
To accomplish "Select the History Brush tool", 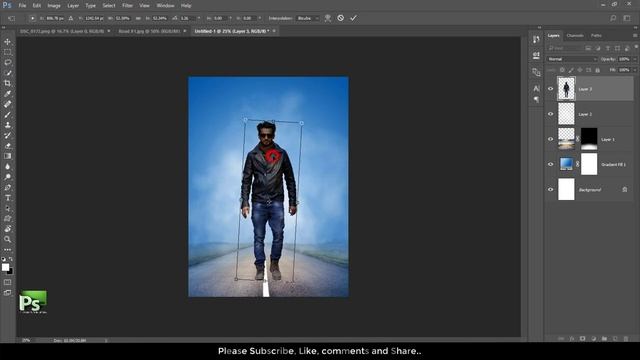I will [7, 136].
